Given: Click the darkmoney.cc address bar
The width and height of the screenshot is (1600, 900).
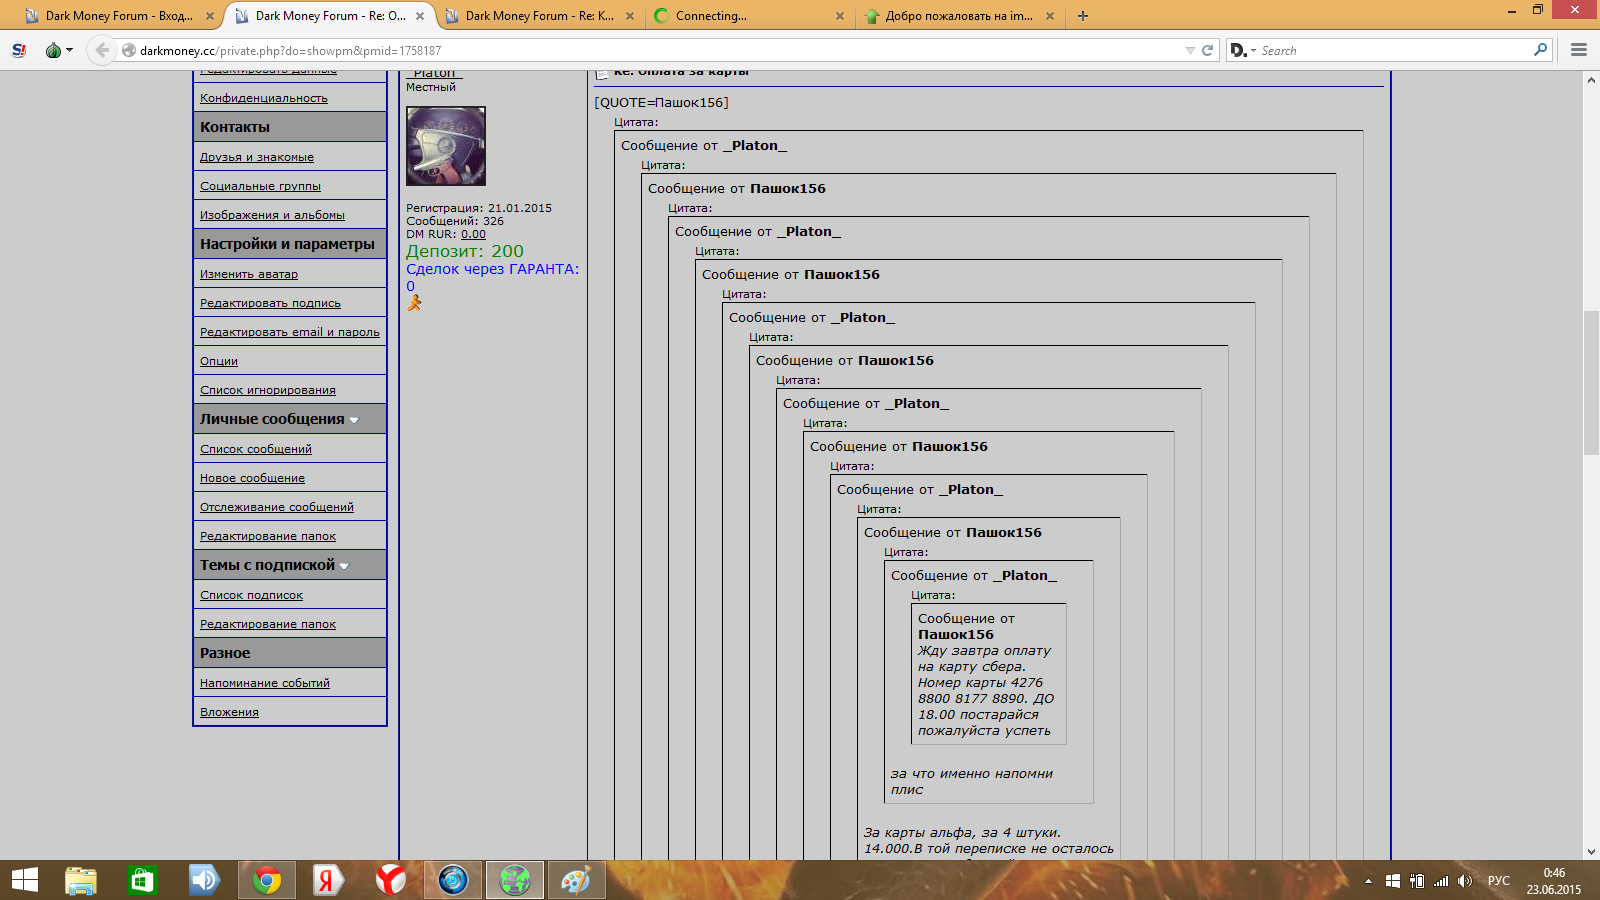Looking at the screenshot, I should pyautogui.click(x=650, y=50).
